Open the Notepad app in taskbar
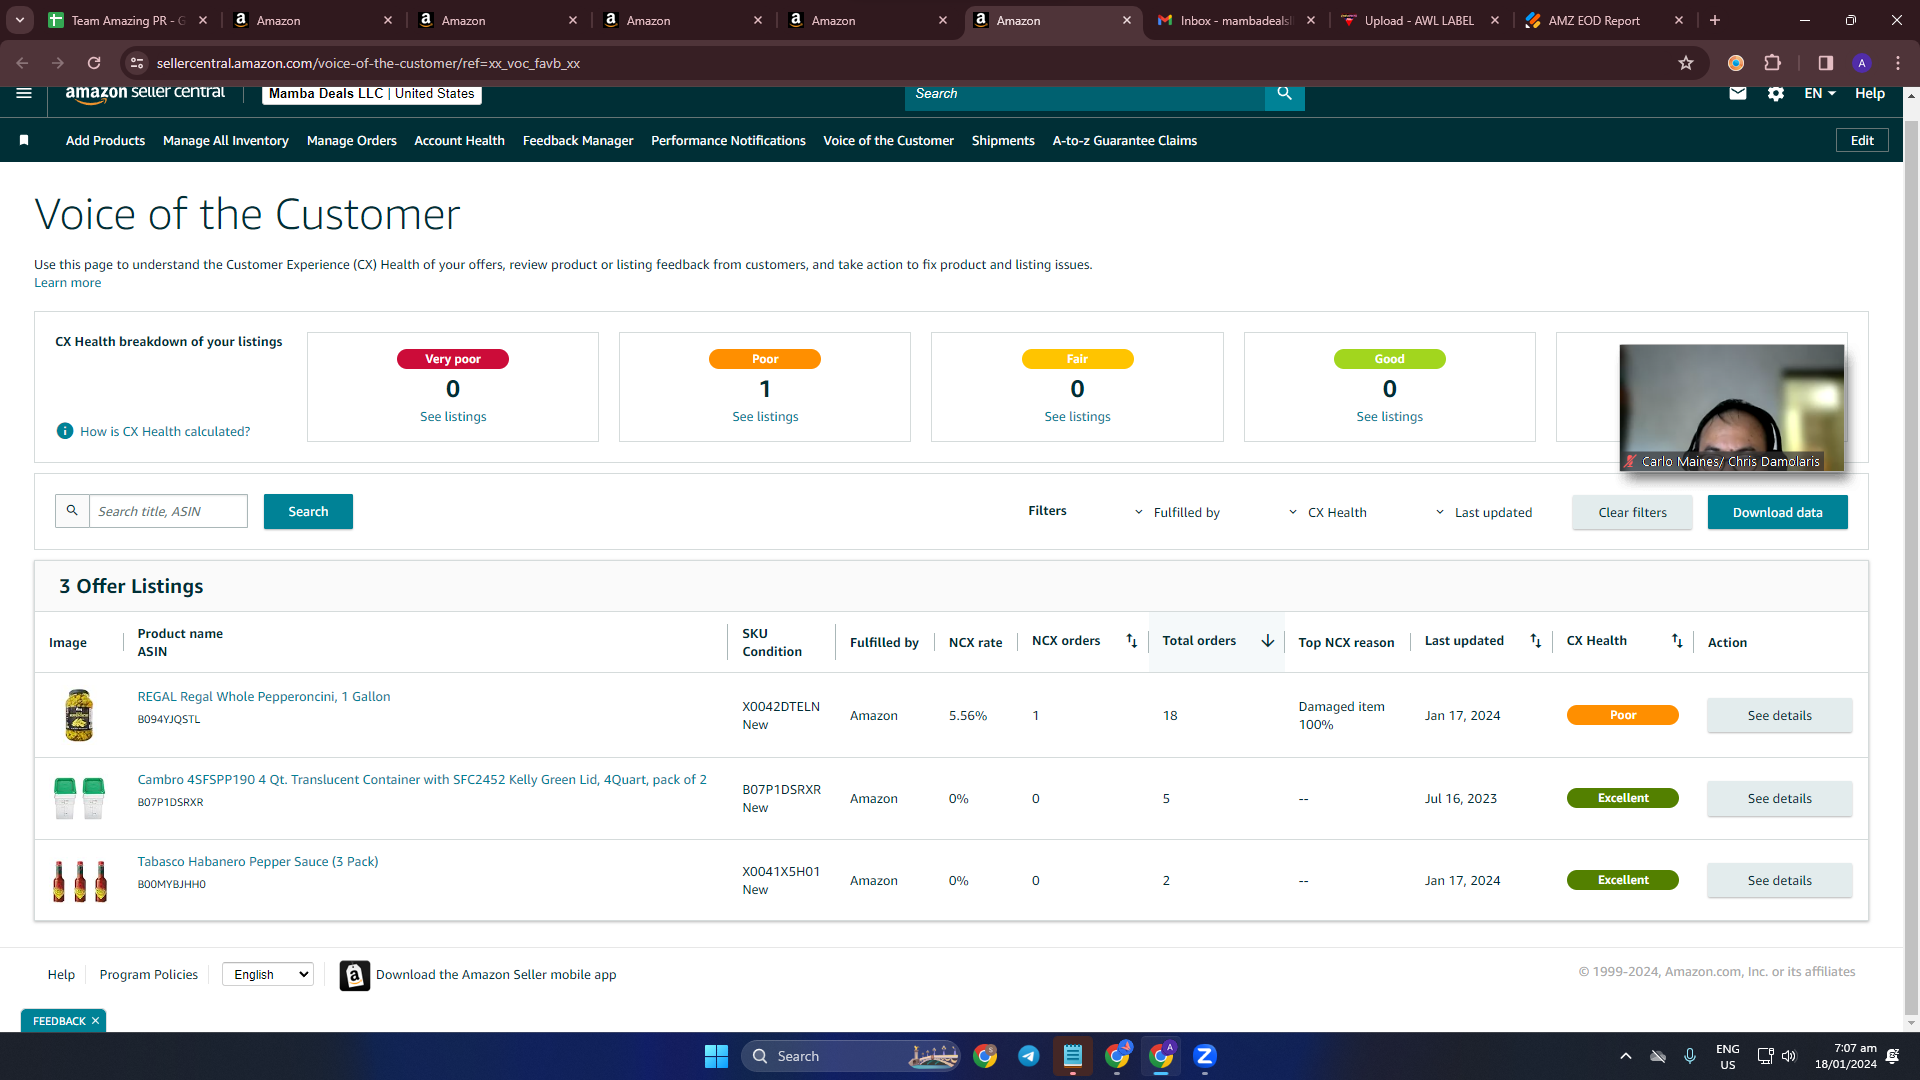This screenshot has width=1920, height=1080. pos(1073,1056)
